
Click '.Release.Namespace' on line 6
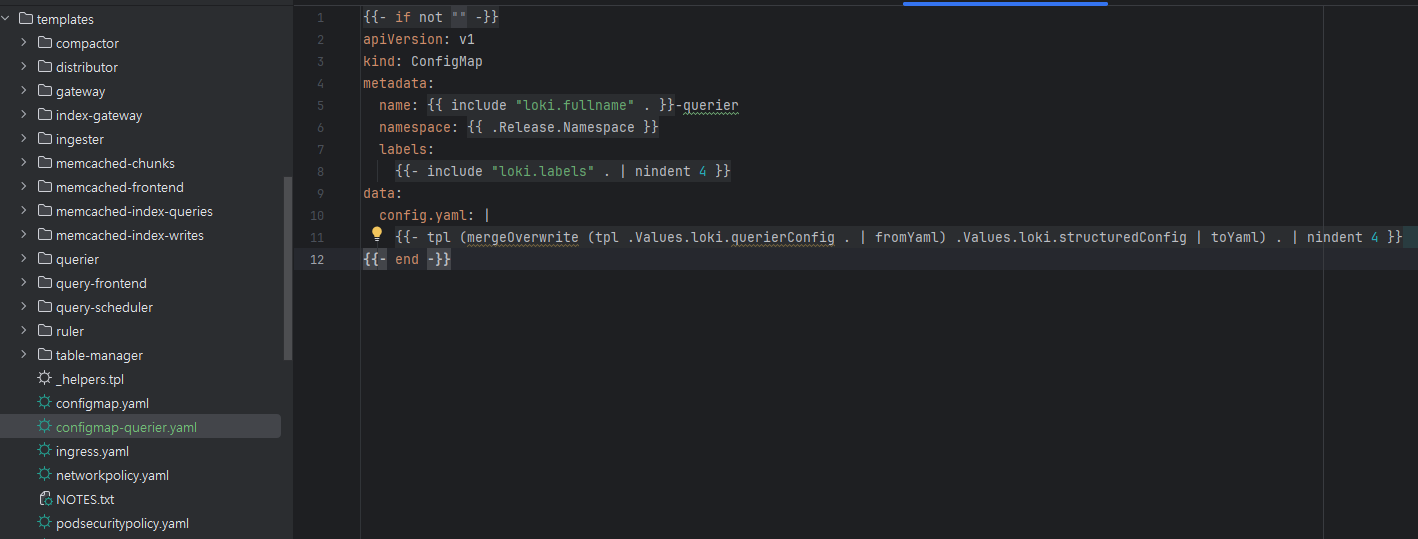563,127
